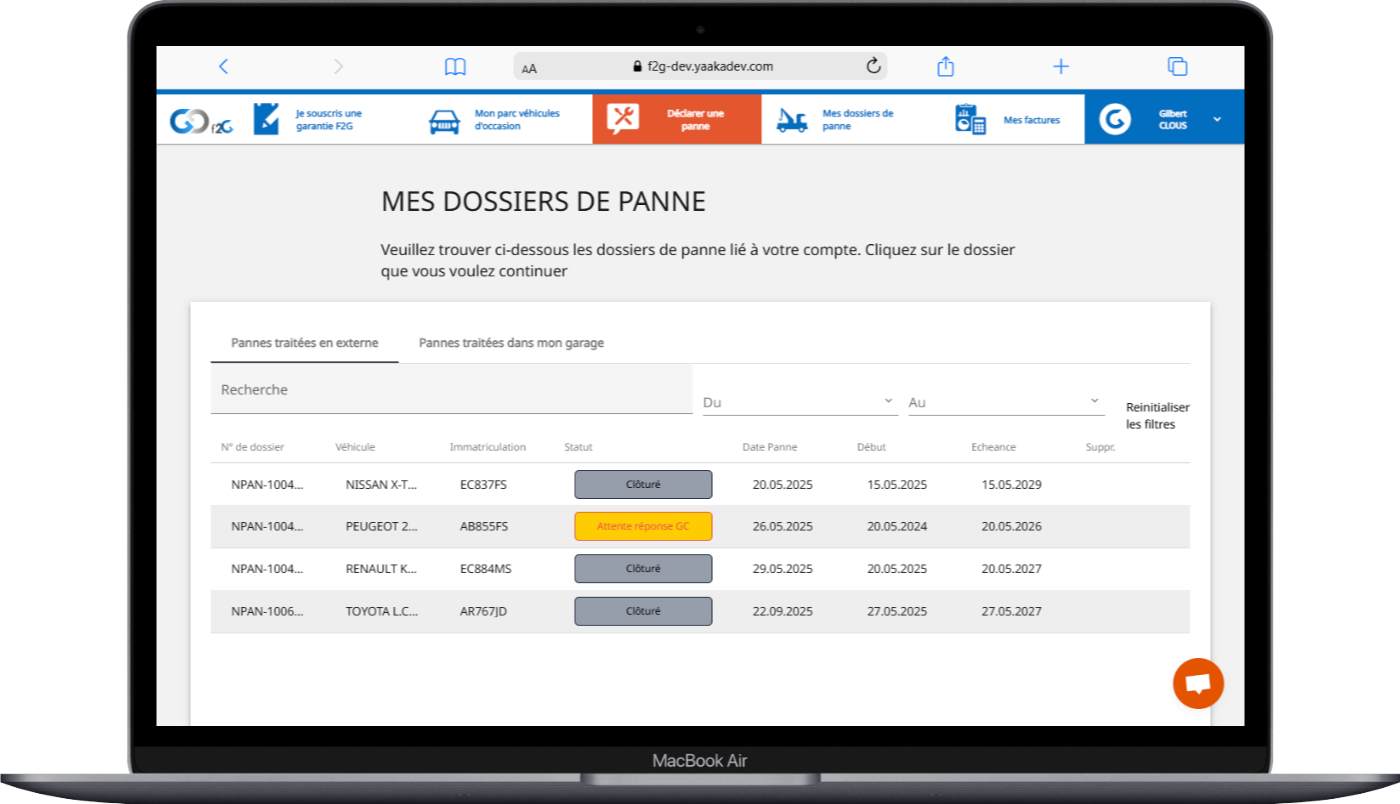
Task: Click the Recherche search field
Action: click(x=451, y=390)
